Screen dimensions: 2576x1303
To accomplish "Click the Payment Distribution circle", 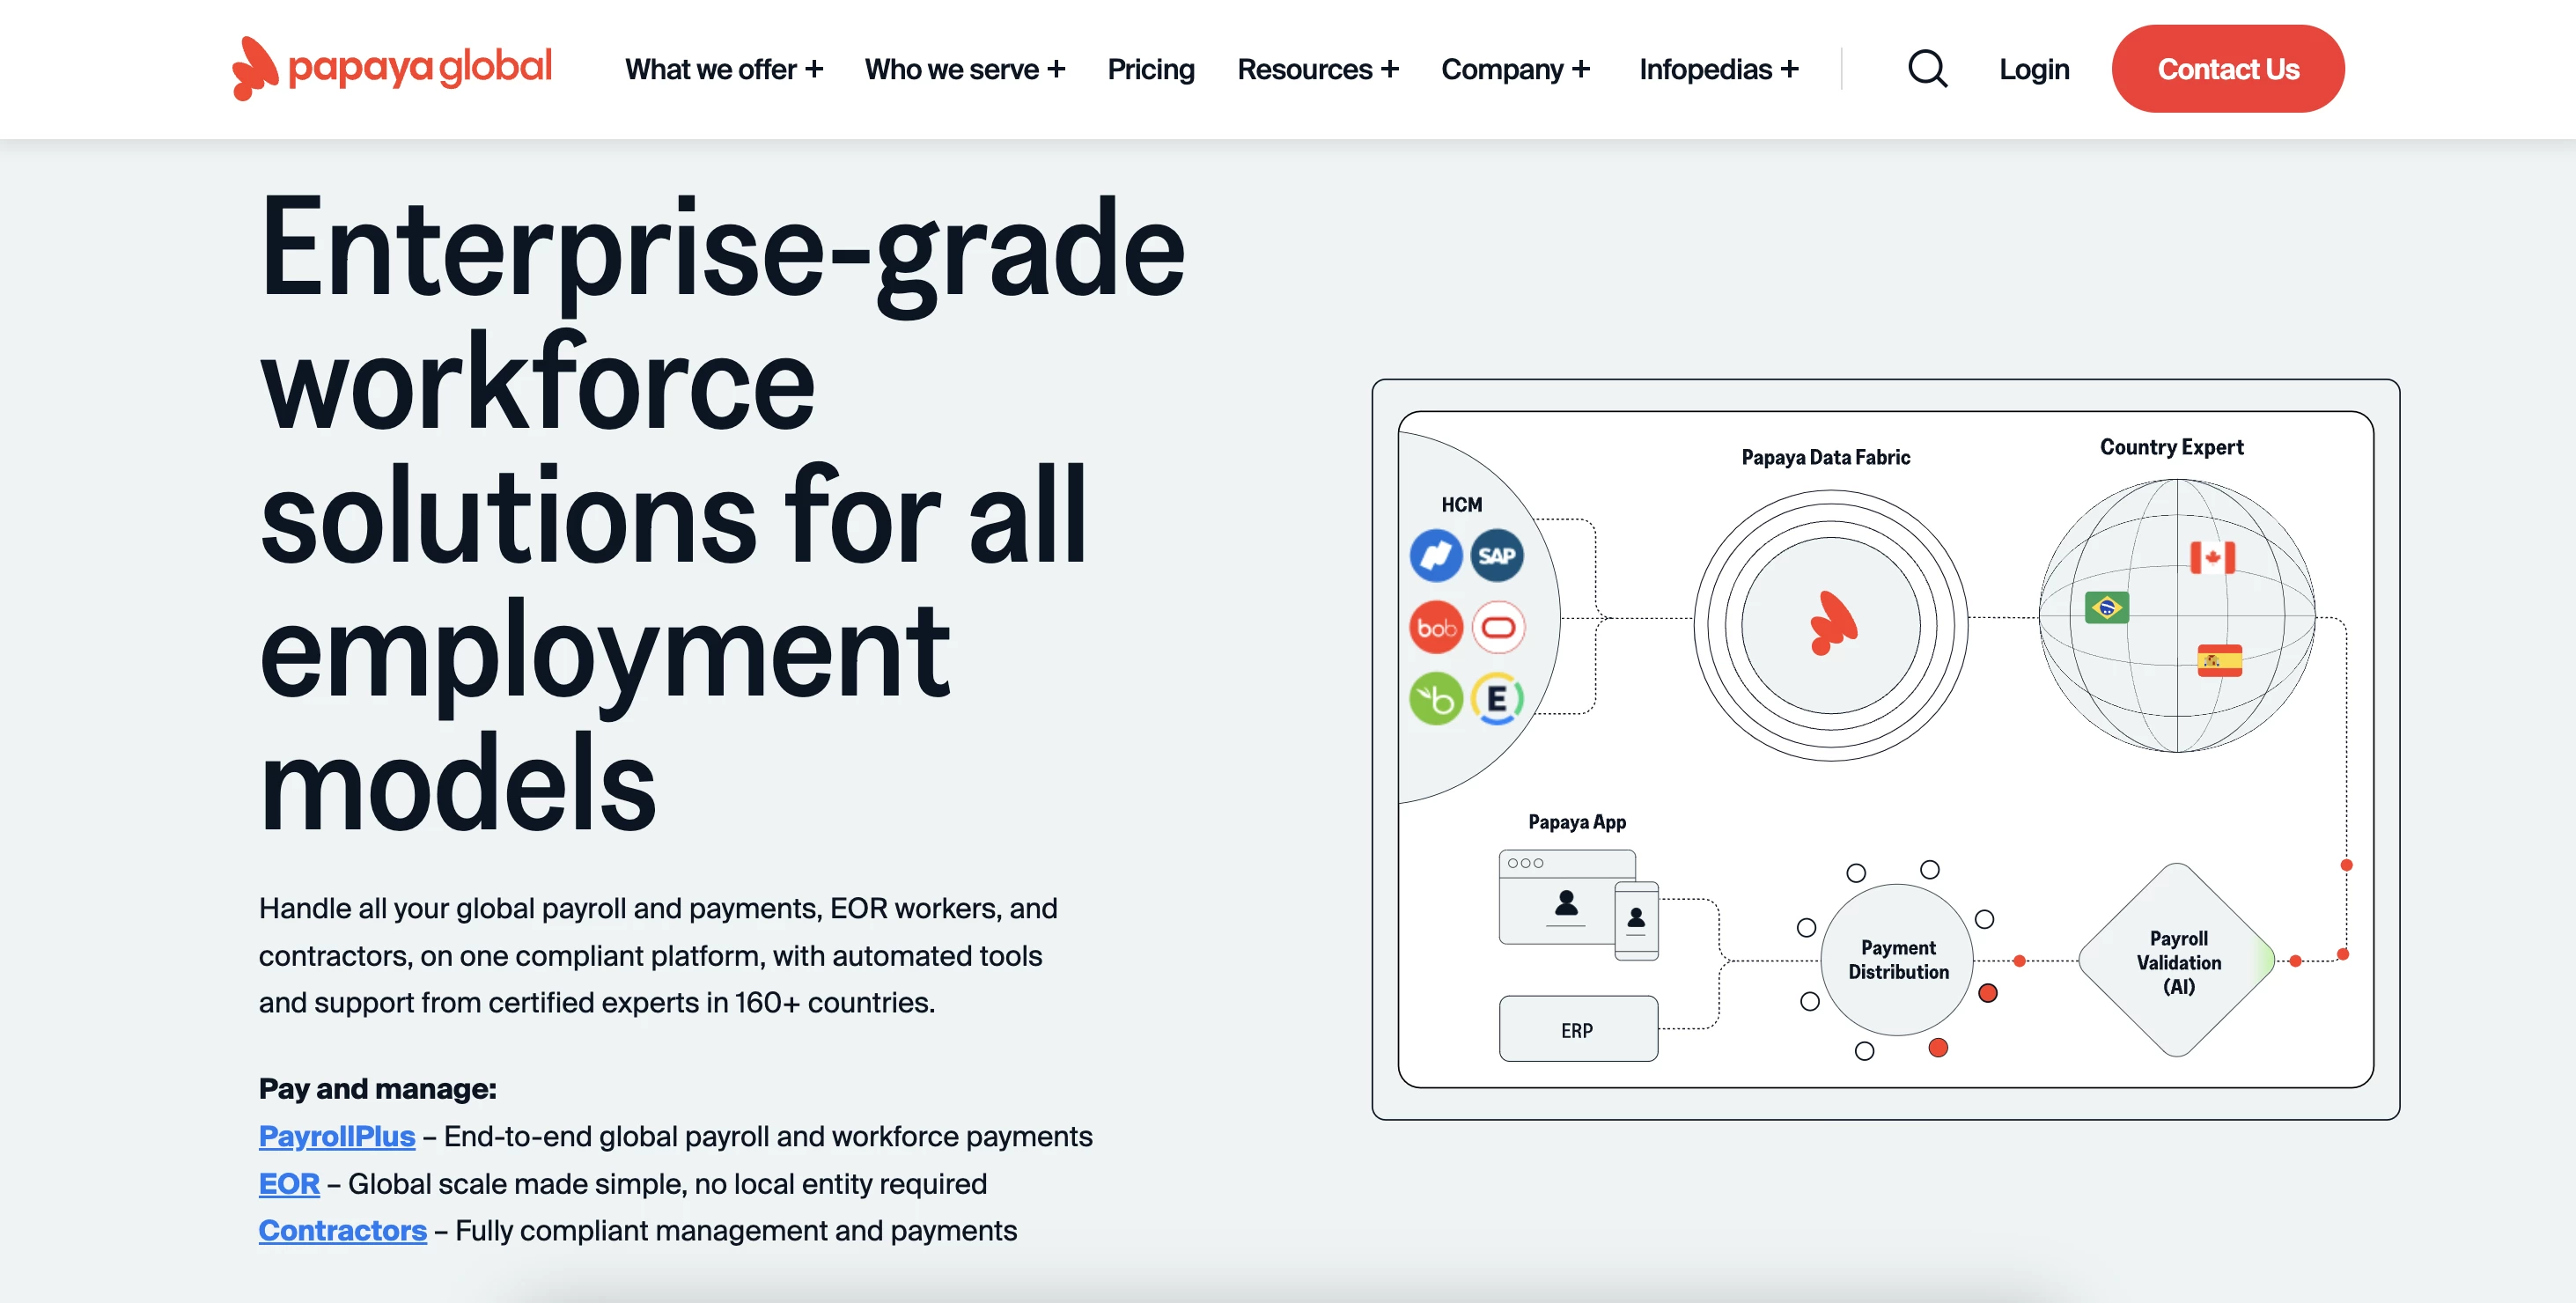I will [x=1897, y=959].
